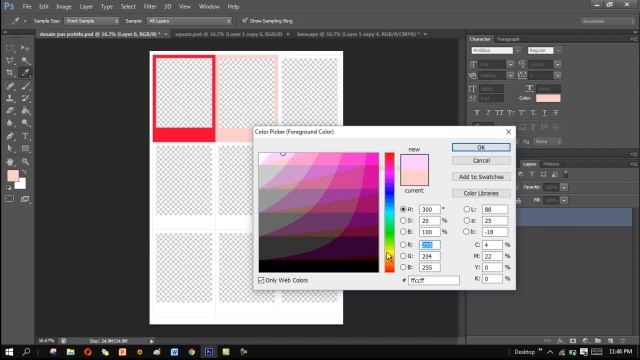Open the Sample Size dropdown

pyautogui.click(x=92, y=21)
